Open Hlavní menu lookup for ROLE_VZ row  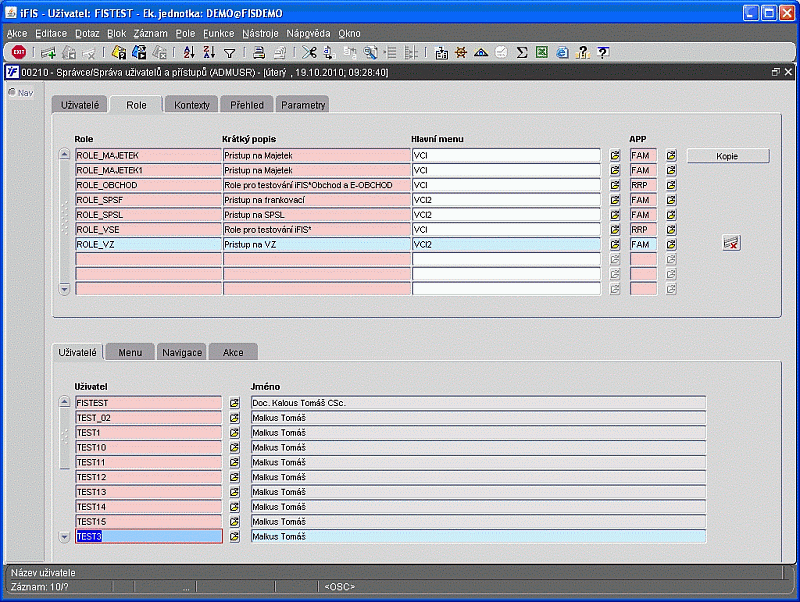point(615,244)
